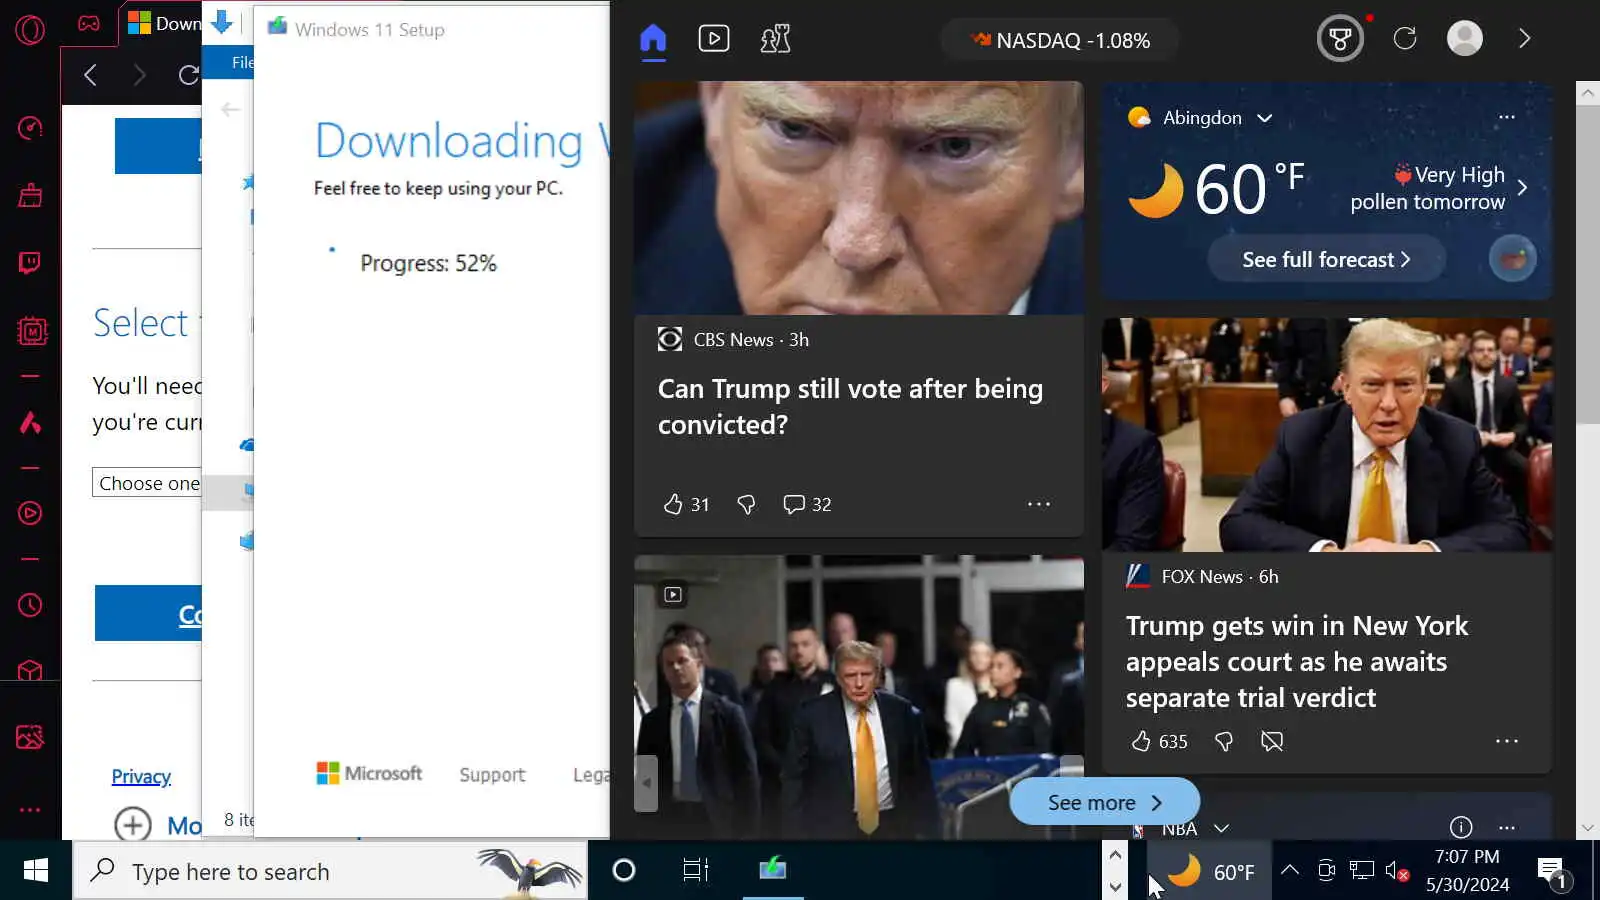Show more Opera sidebar options
1600x900 pixels.
[30, 810]
